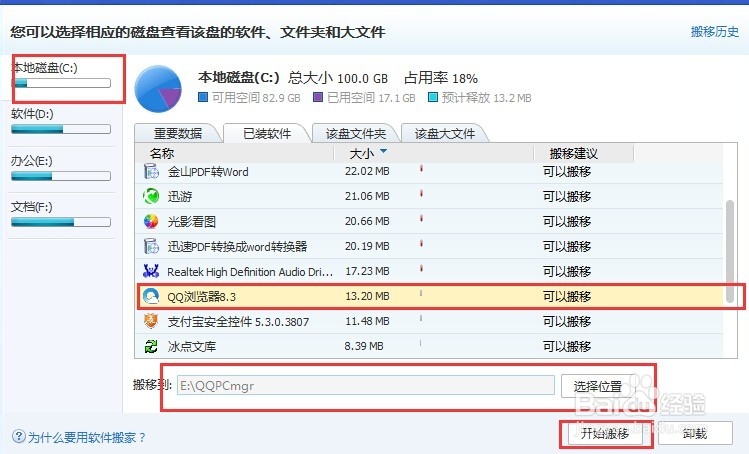Click the 搬移建议 column header

[573, 153]
